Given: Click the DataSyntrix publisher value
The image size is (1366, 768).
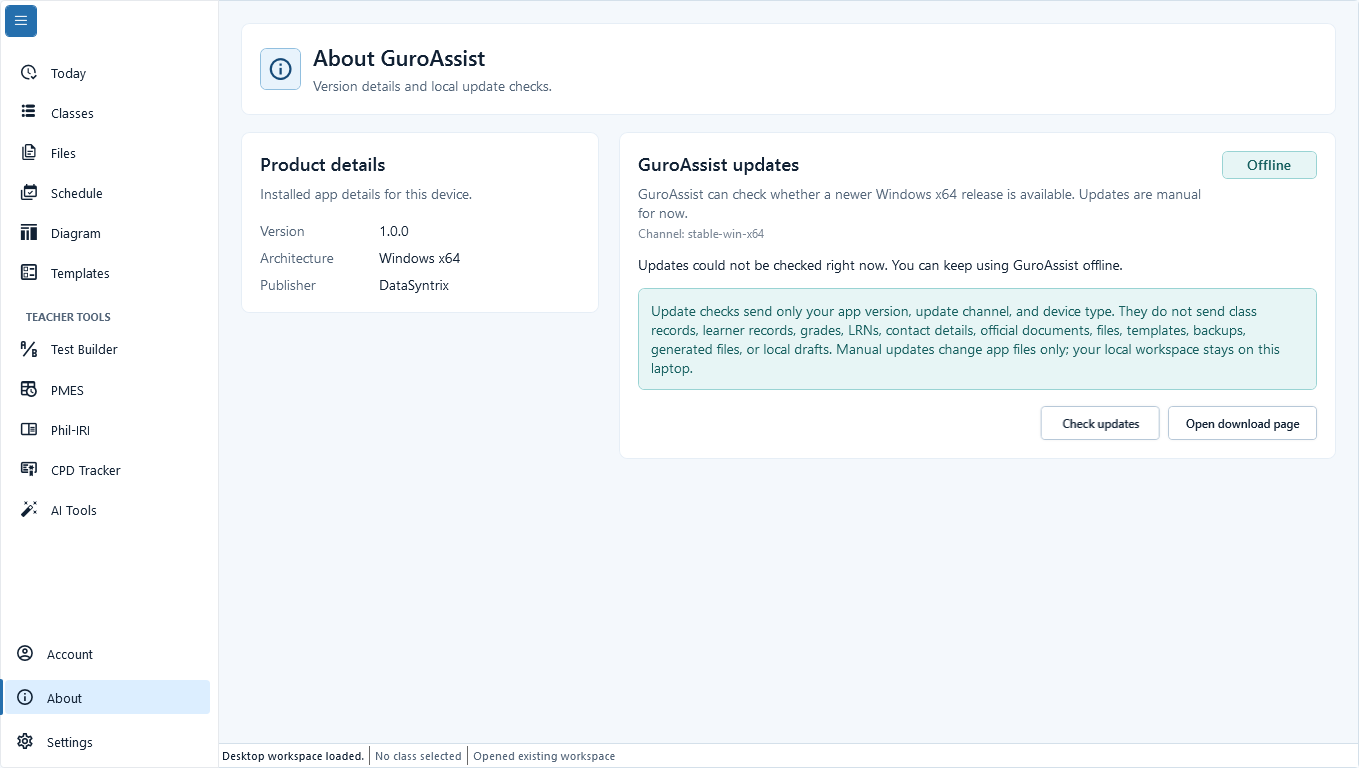Looking at the screenshot, I should click(x=414, y=285).
